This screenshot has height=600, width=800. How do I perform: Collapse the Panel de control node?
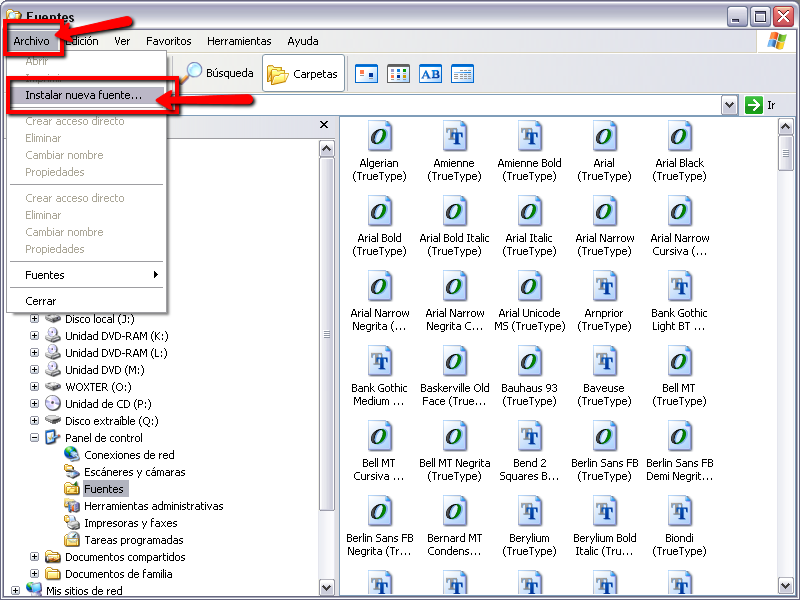[x=34, y=438]
